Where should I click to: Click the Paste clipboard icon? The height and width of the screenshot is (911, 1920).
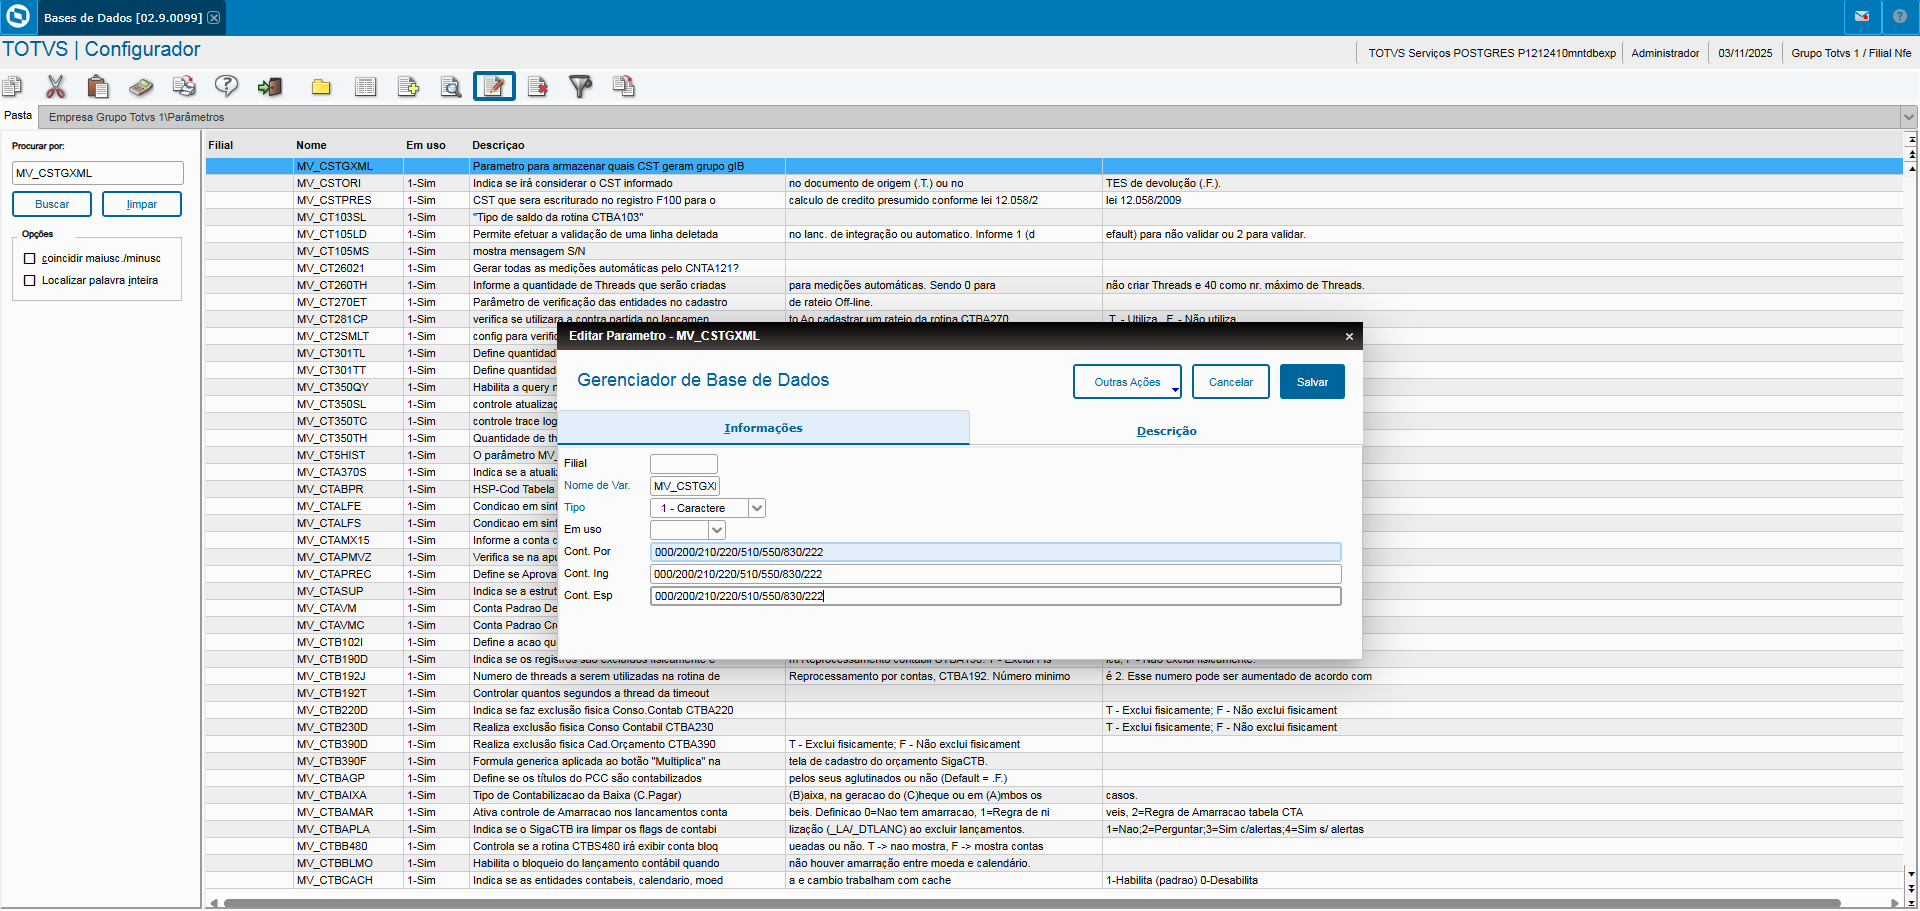[x=98, y=87]
